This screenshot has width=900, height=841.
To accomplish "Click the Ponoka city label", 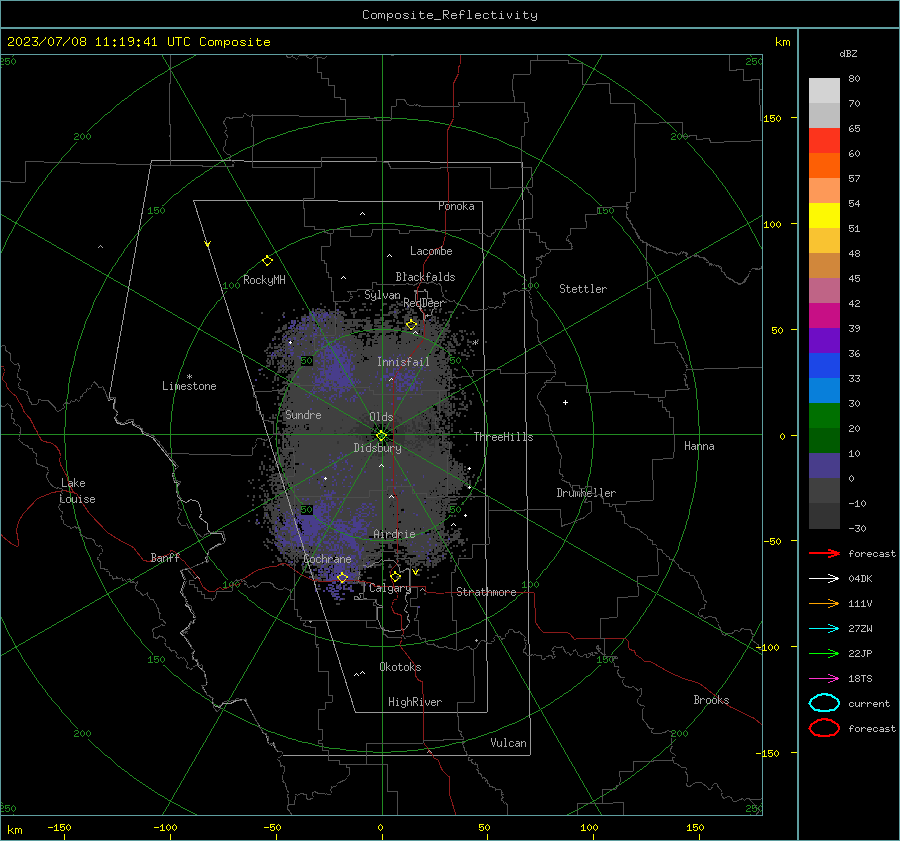I will pyautogui.click(x=456, y=206).
